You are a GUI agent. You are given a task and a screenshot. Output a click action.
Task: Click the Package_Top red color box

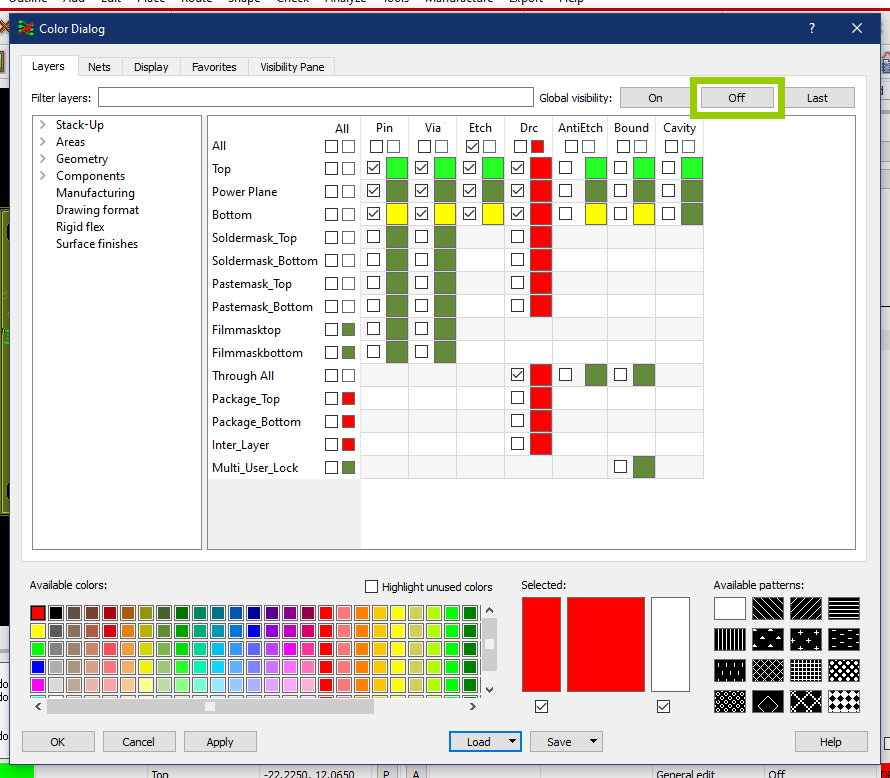(x=348, y=399)
